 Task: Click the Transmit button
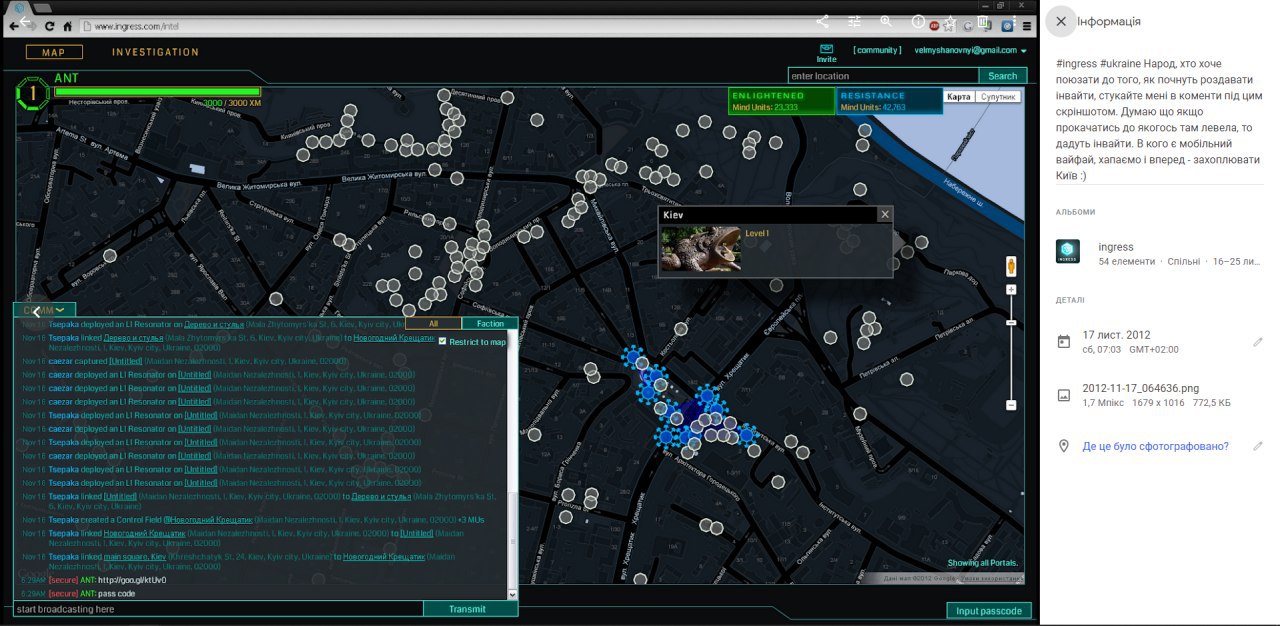(466, 609)
